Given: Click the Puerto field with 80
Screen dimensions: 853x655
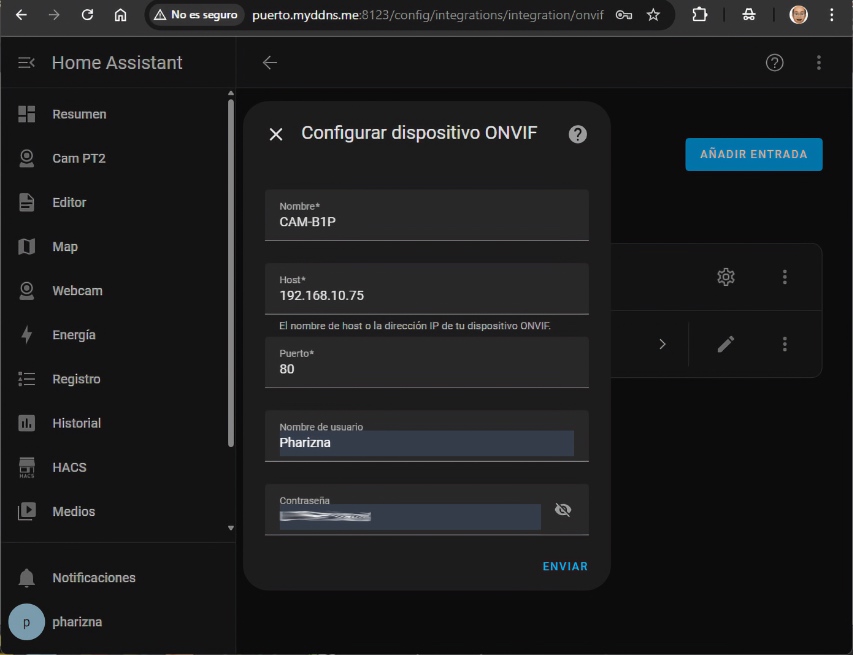Looking at the screenshot, I should (426, 362).
